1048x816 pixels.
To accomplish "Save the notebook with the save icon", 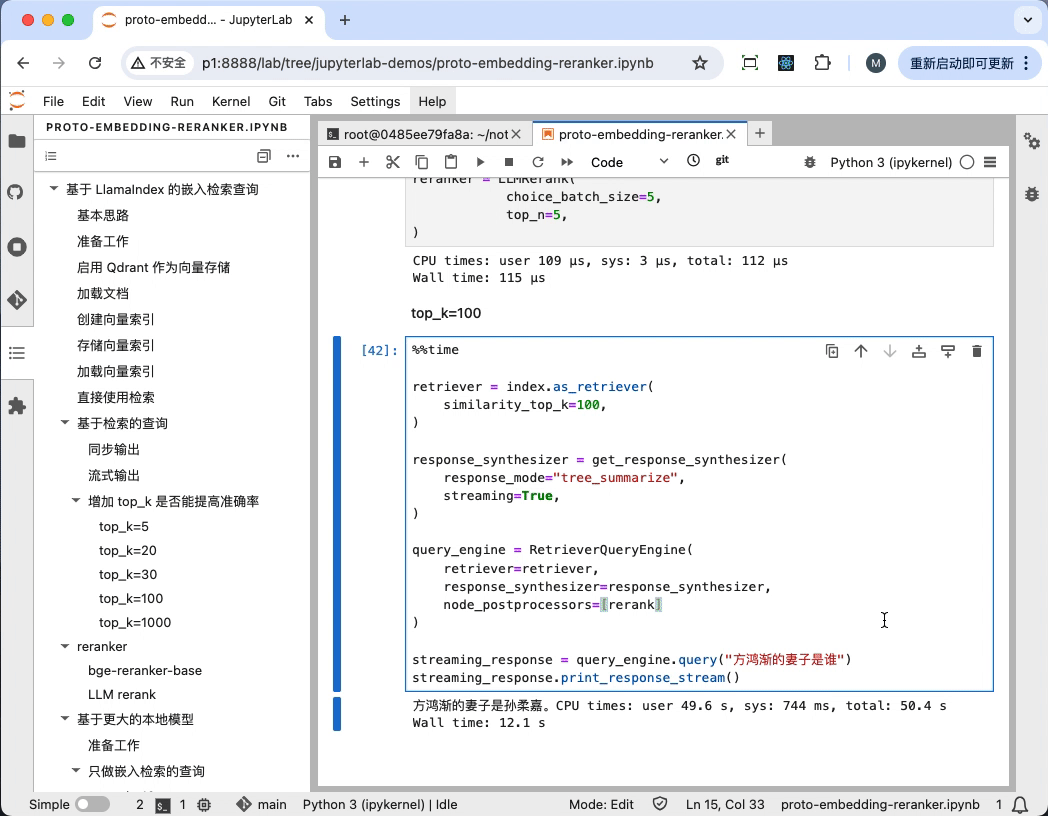I will pos(335,161).
